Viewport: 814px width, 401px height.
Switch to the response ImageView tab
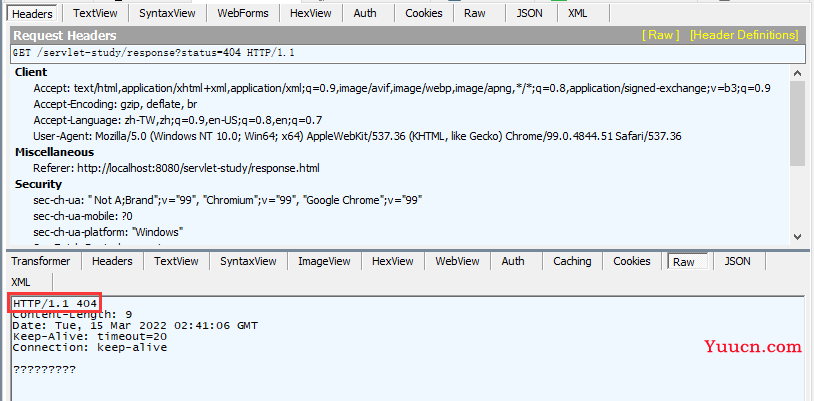324,261
